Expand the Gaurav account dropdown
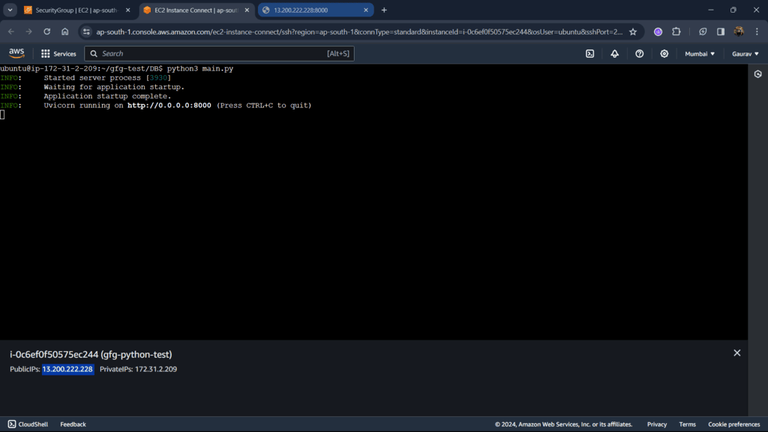768x432 pixels. click(745, 54)
